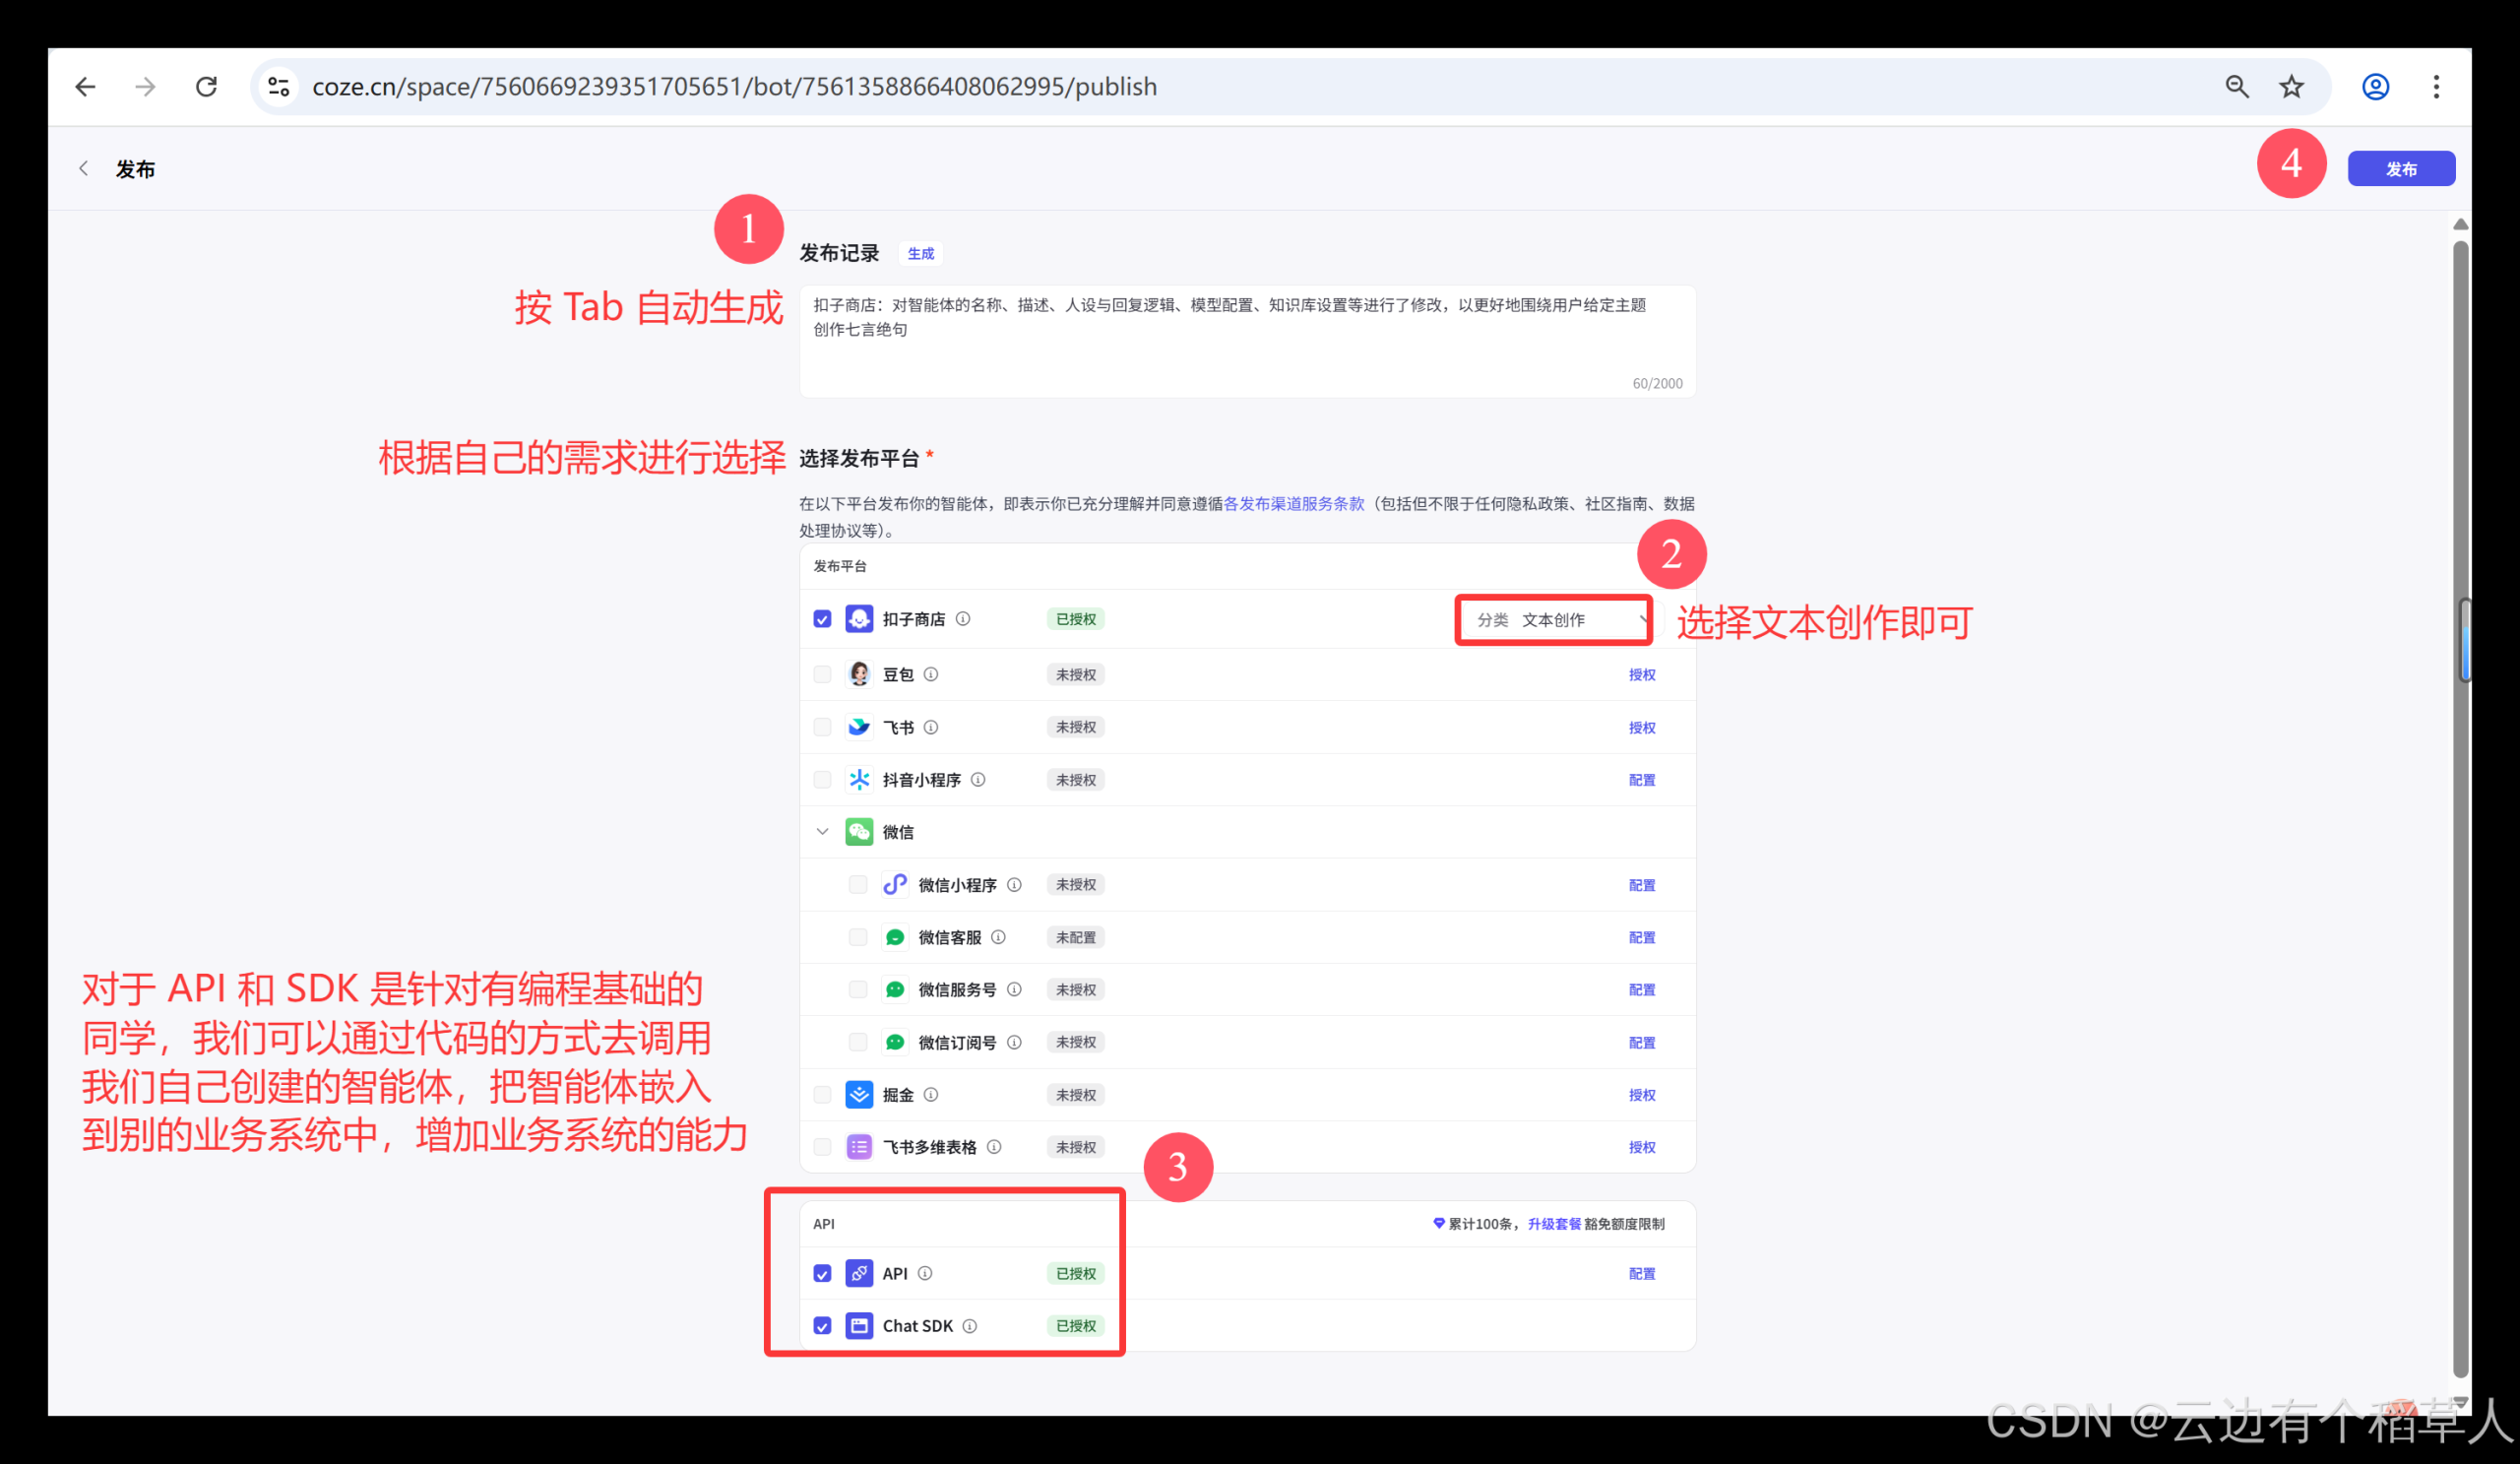Viewport: 2520px width, 1464px height.
Task: Click the Chat SDK icon
Action: click(860, 1325)
